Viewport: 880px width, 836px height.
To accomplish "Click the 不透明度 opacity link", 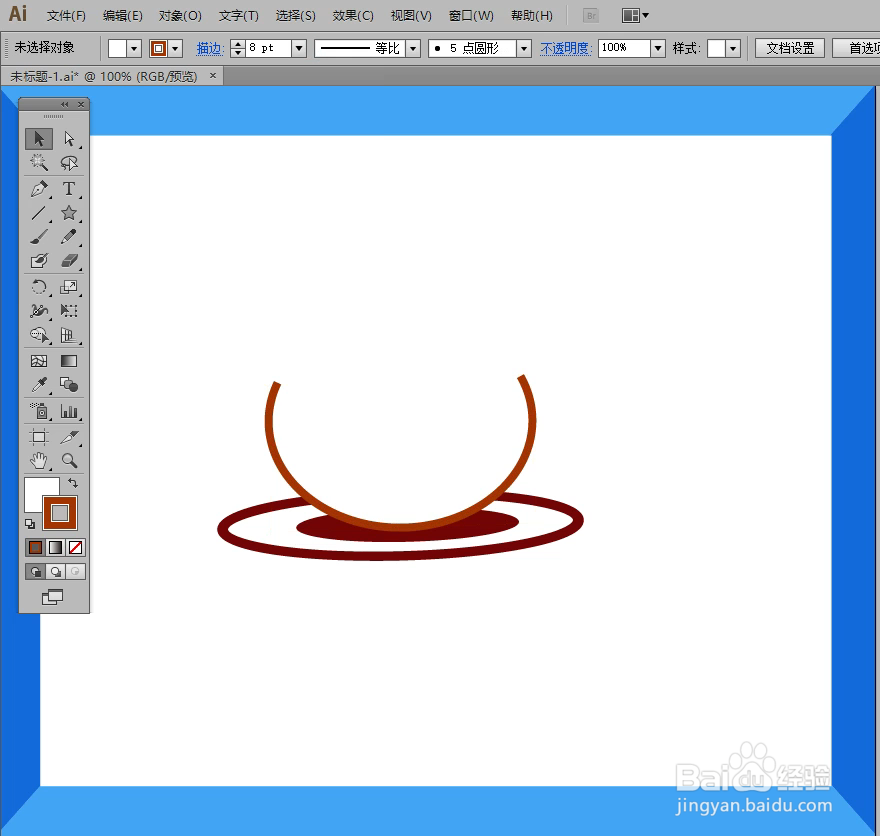I will [x=566, y=49].
